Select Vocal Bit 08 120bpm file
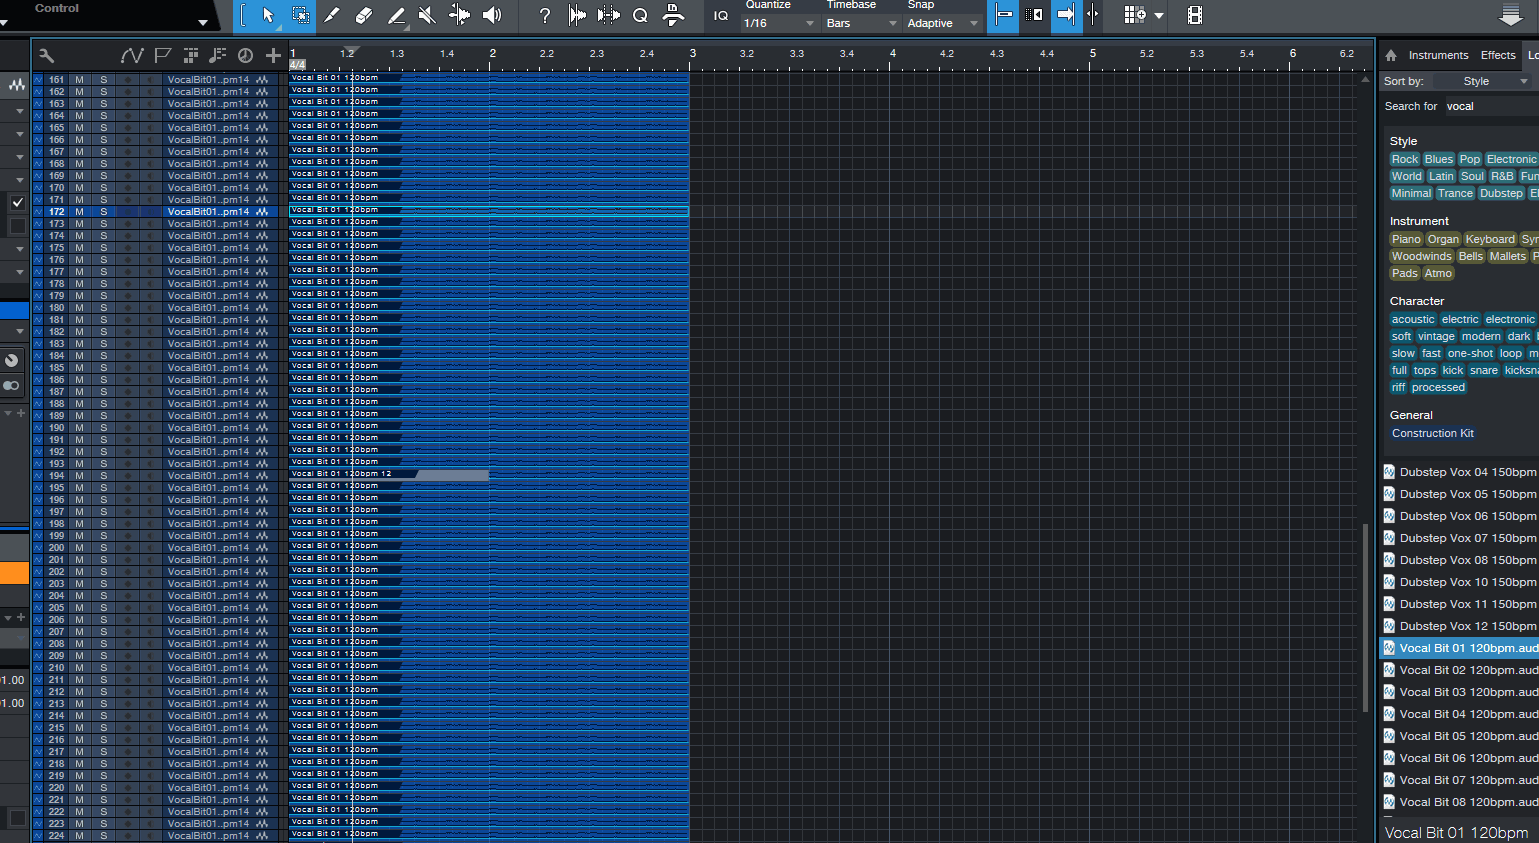1539x843 pixels. (x=1460, y=802)
